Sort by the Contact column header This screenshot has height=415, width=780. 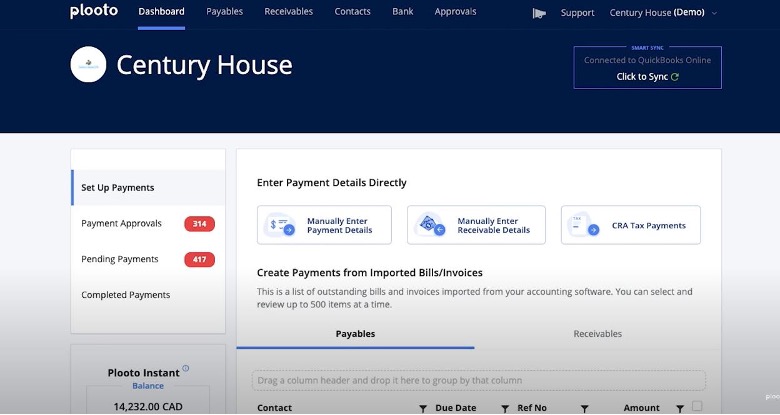tap(275, 408)
